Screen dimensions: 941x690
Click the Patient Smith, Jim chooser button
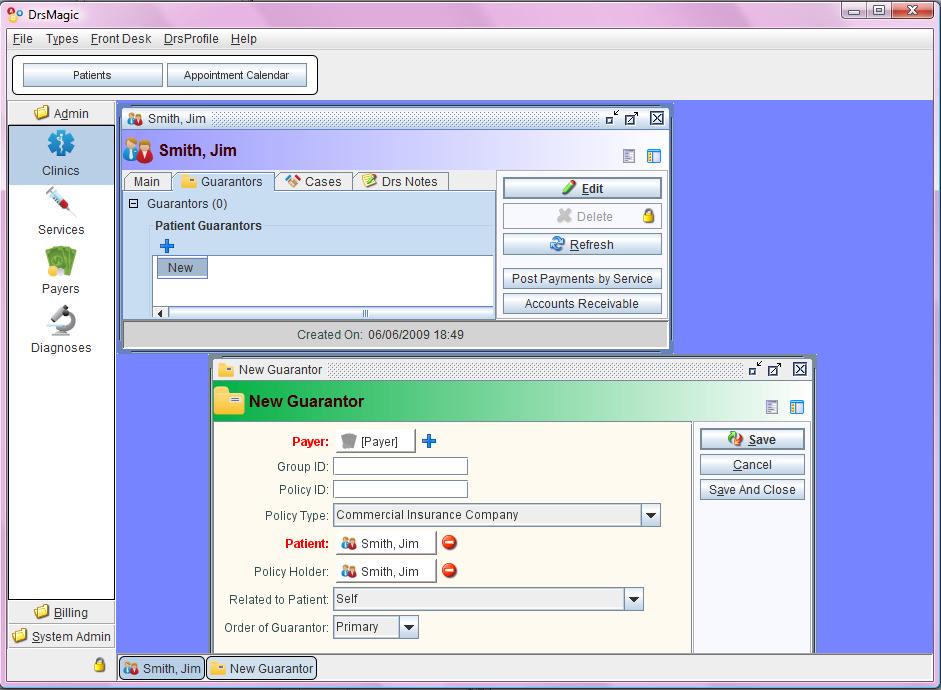pyautogui.click(x=385, y=543)
